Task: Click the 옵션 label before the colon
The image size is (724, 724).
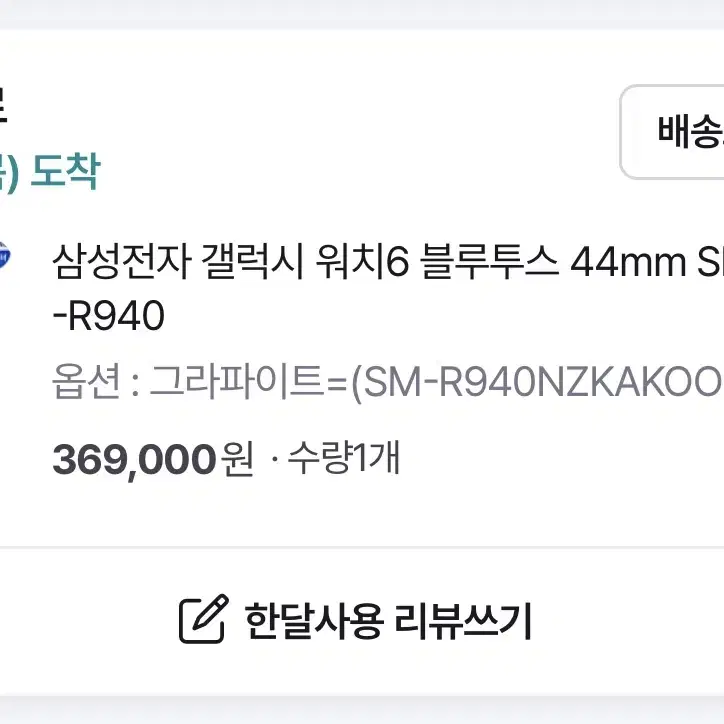Action: (86, 381)
